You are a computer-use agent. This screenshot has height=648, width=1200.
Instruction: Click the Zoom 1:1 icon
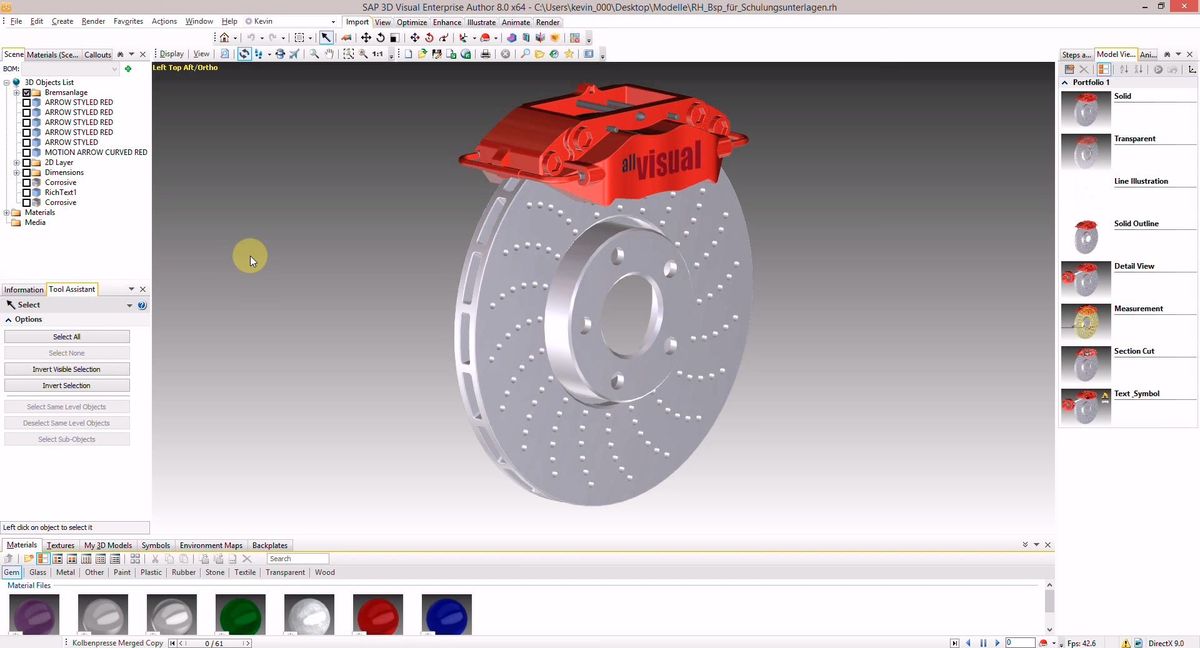click(379, 53)
